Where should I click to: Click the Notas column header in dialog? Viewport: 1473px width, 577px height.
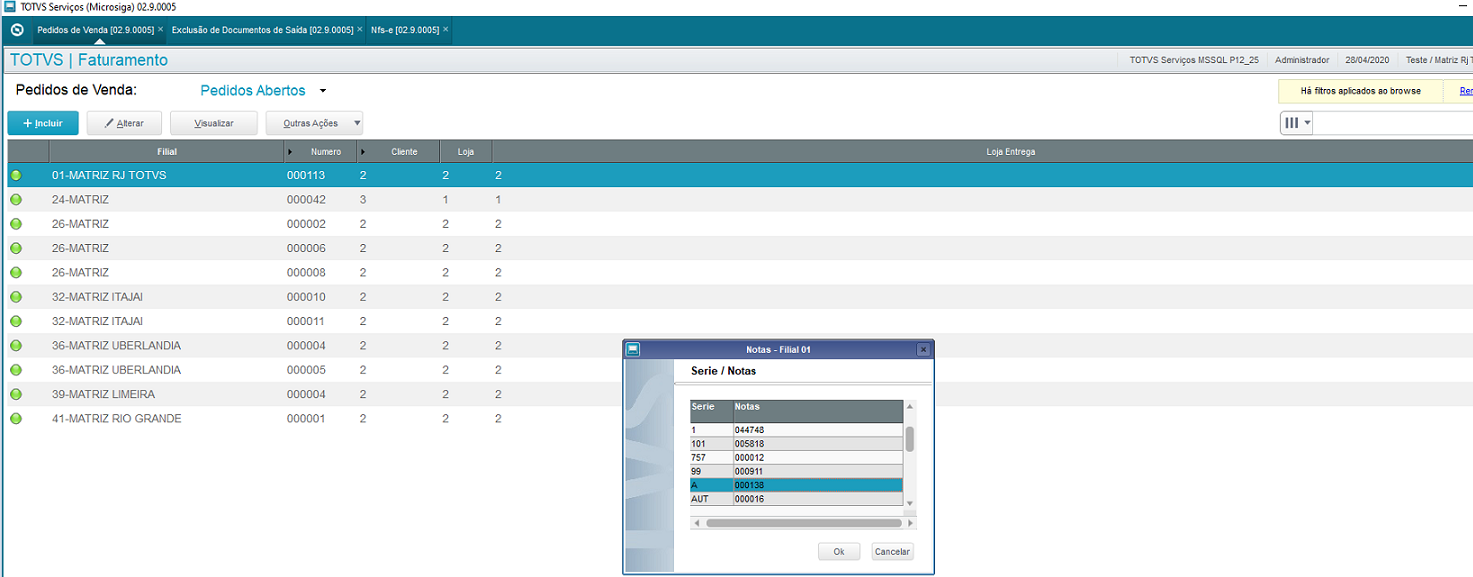[818, 411]
